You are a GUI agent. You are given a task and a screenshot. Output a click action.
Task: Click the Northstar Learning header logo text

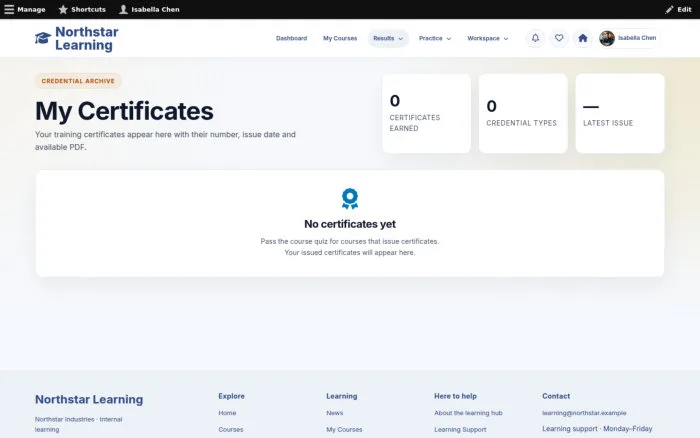coord(87,38)
